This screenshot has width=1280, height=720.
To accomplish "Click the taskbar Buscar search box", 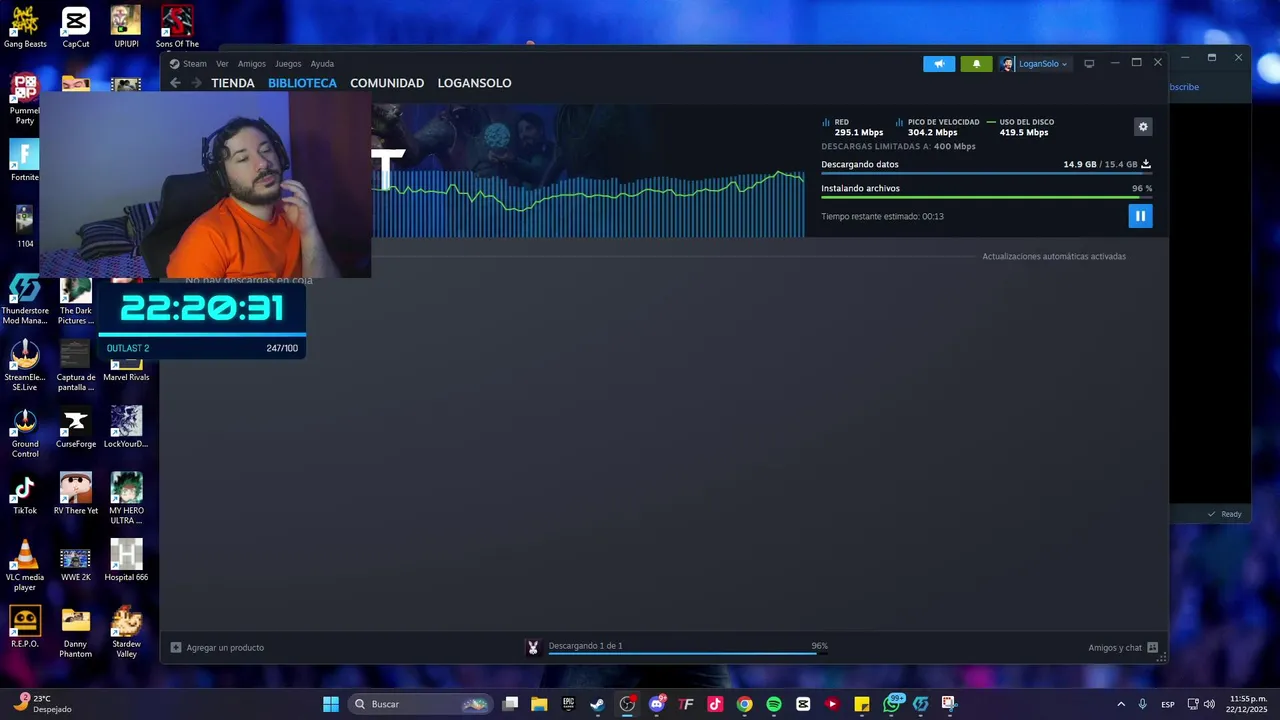I will [x=421, y=704].
